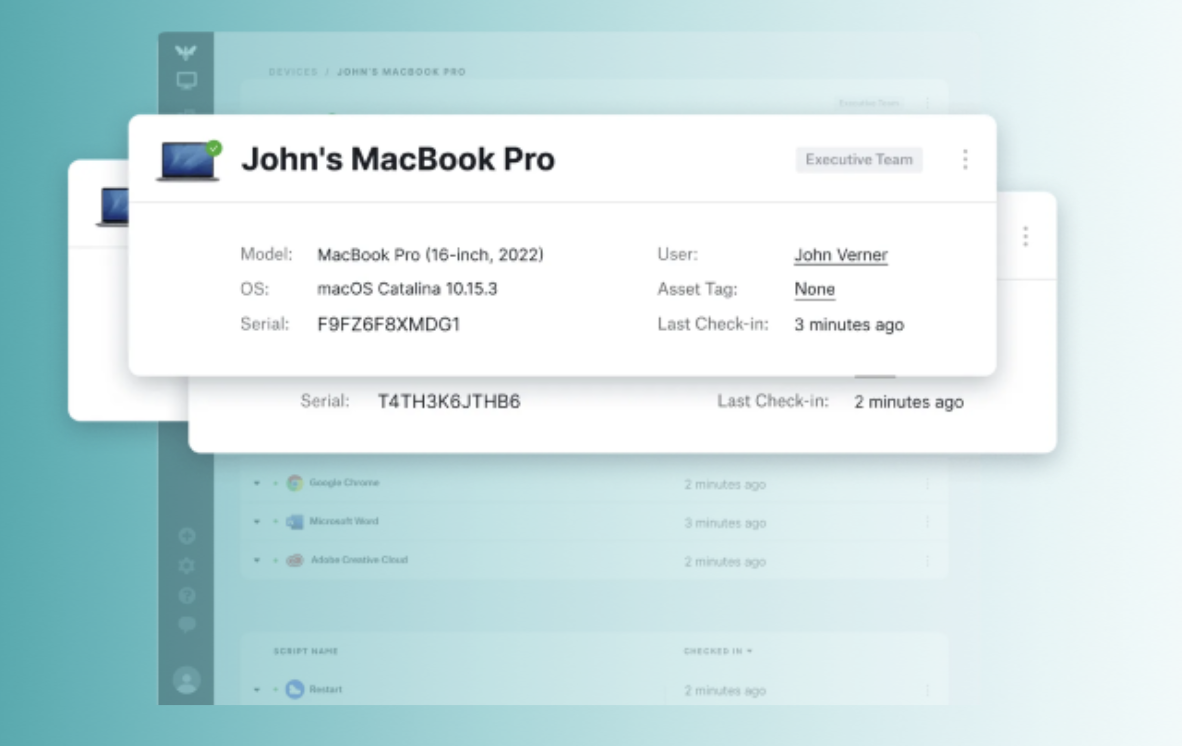Image resolution: width=1182 pixels, height=746 pixels.
Task: Click the Restart script icon
Action: (295, 689)
